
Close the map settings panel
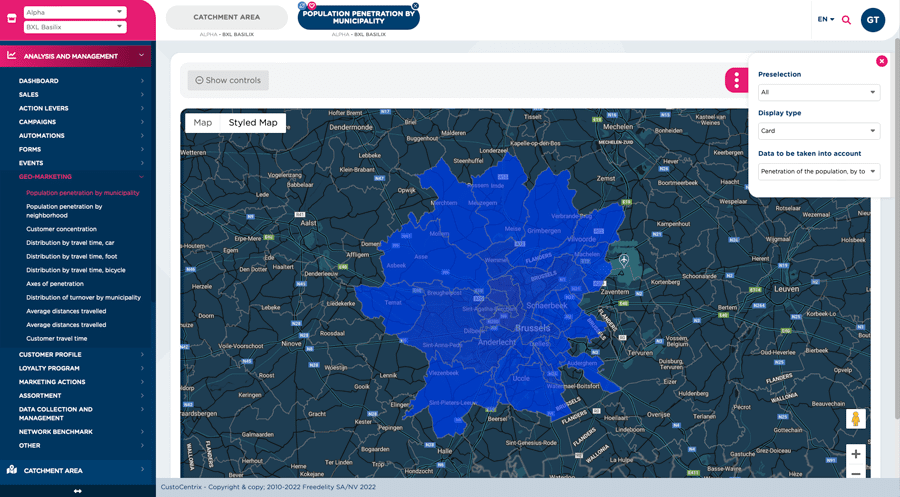[881, 61]
